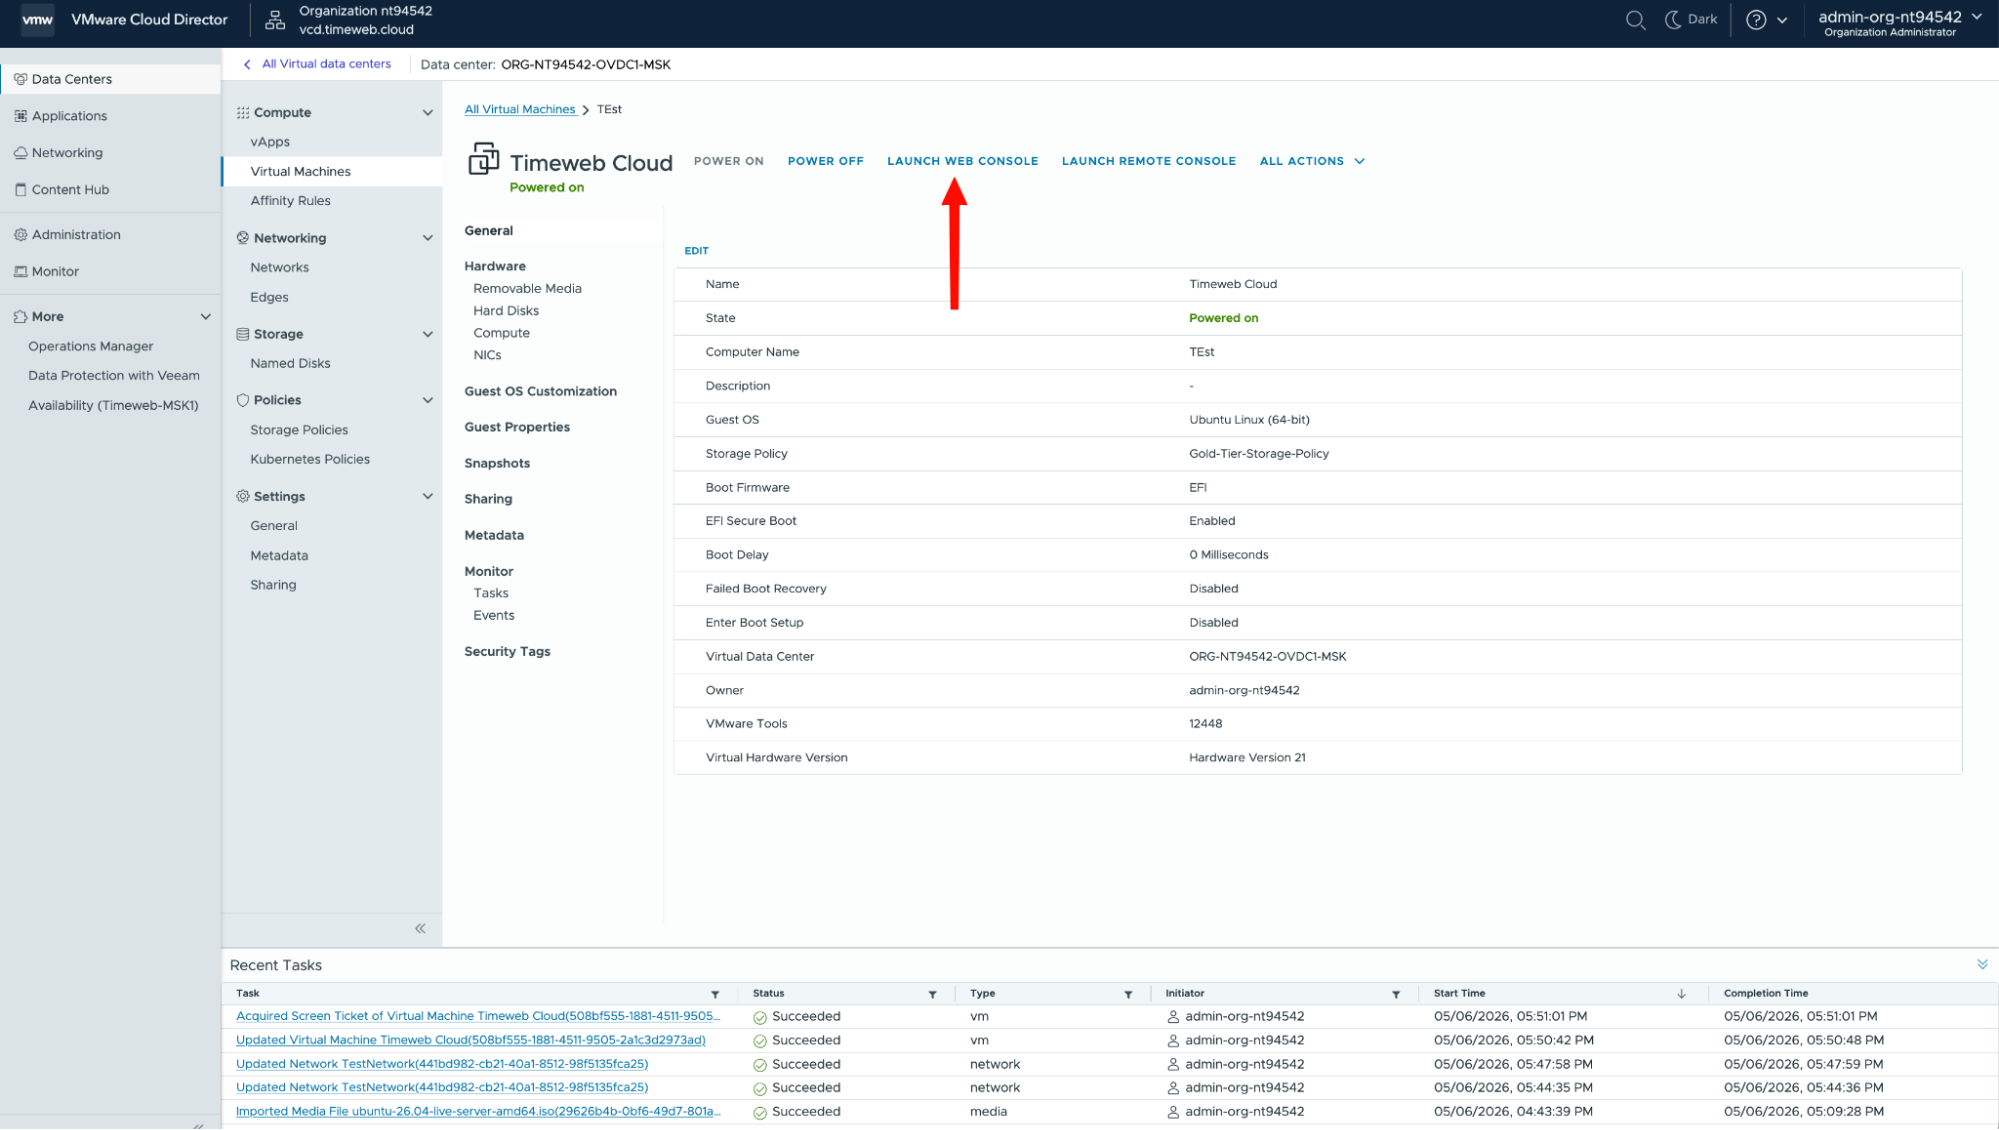Collapse the Settings section
The height and width of the screenshot is (1130, 1999).
click(428, 496)
